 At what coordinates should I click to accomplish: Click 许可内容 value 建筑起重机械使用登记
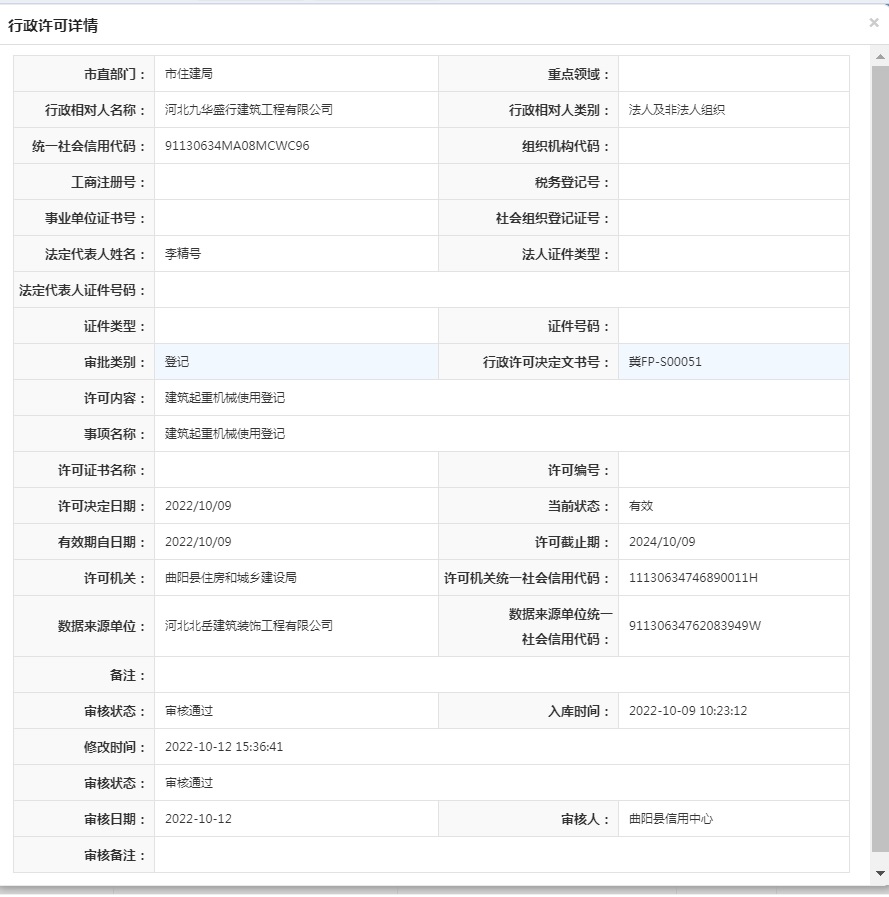point(225,398)
